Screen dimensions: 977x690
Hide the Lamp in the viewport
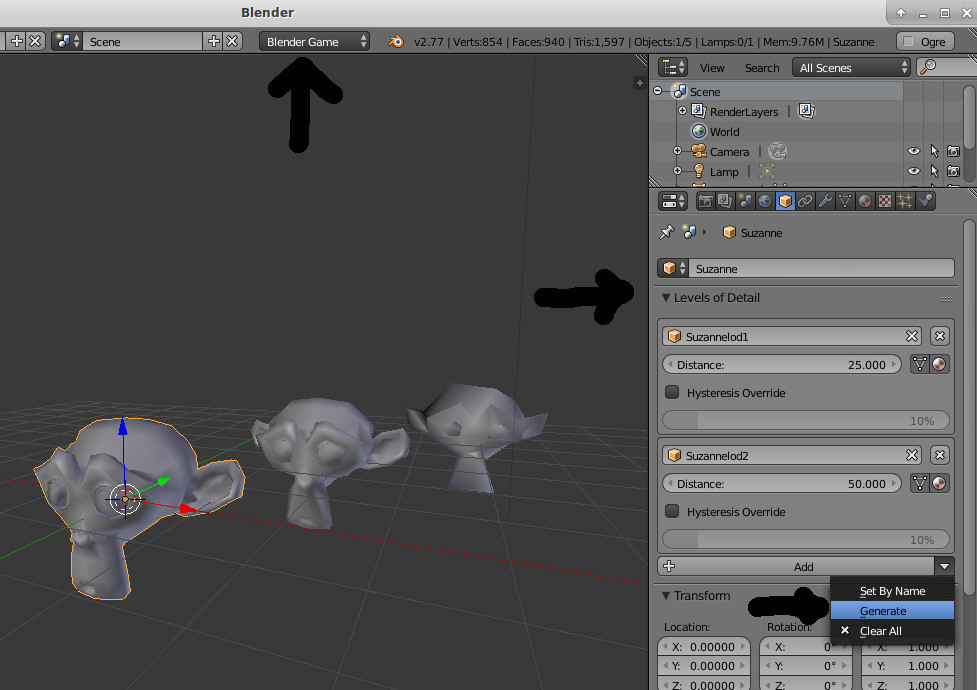[x=913, y=171]
